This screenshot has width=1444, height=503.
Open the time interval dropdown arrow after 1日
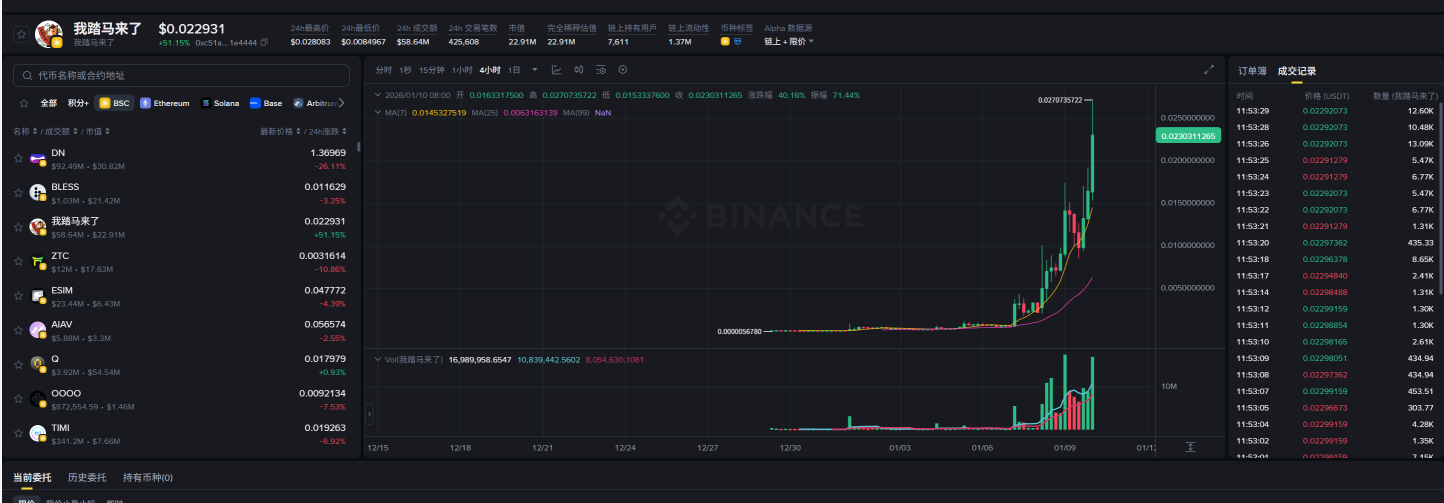coord(535,70)
